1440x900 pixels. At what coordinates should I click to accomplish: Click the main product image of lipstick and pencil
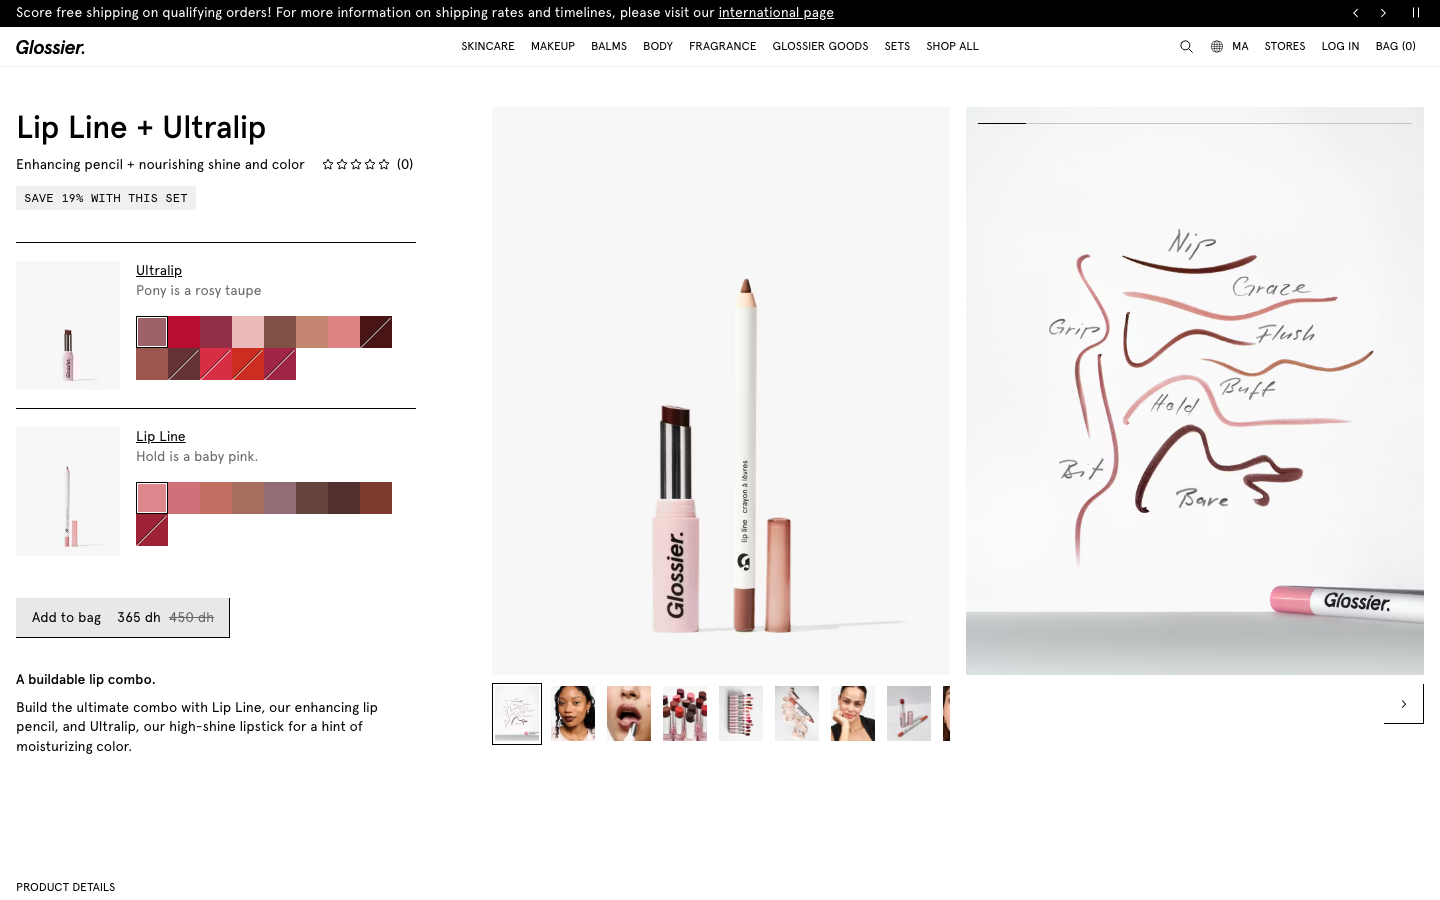[721, 391]
